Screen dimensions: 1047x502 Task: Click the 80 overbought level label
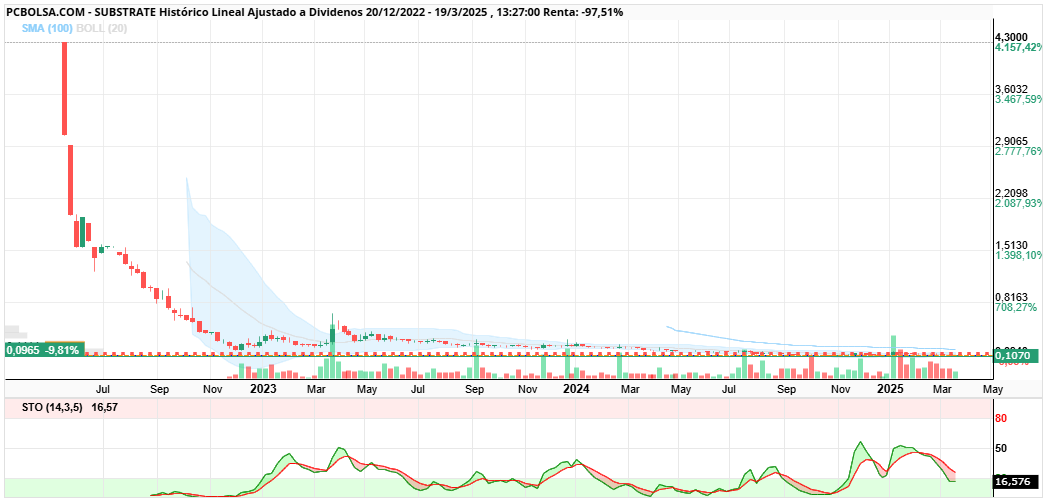[x=1001, y=419]
